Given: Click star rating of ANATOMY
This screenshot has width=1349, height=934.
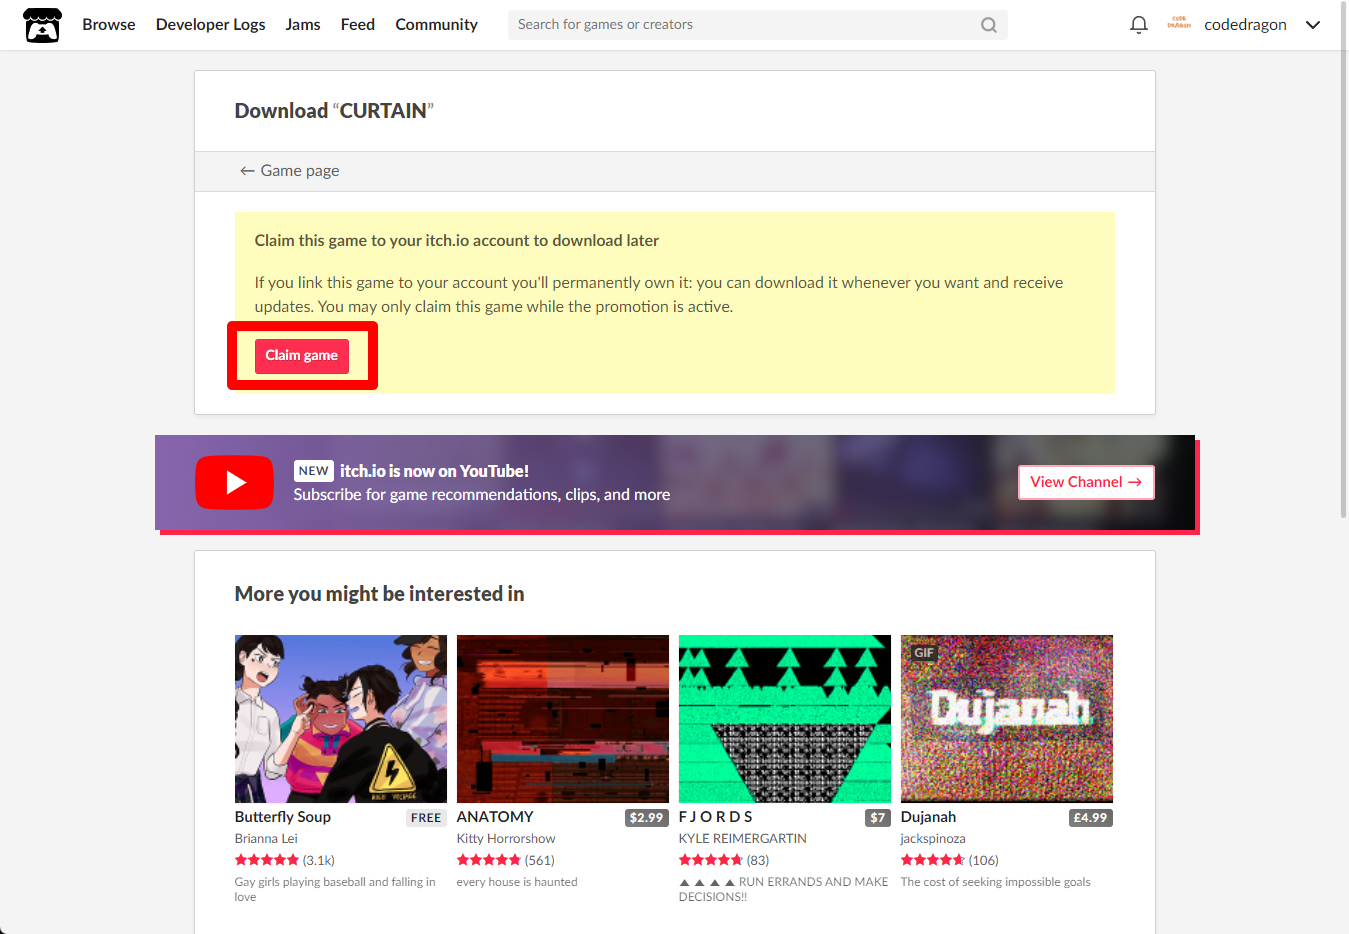Looking at the screenshot, I should pyautogui.click(x=489, y=860).
